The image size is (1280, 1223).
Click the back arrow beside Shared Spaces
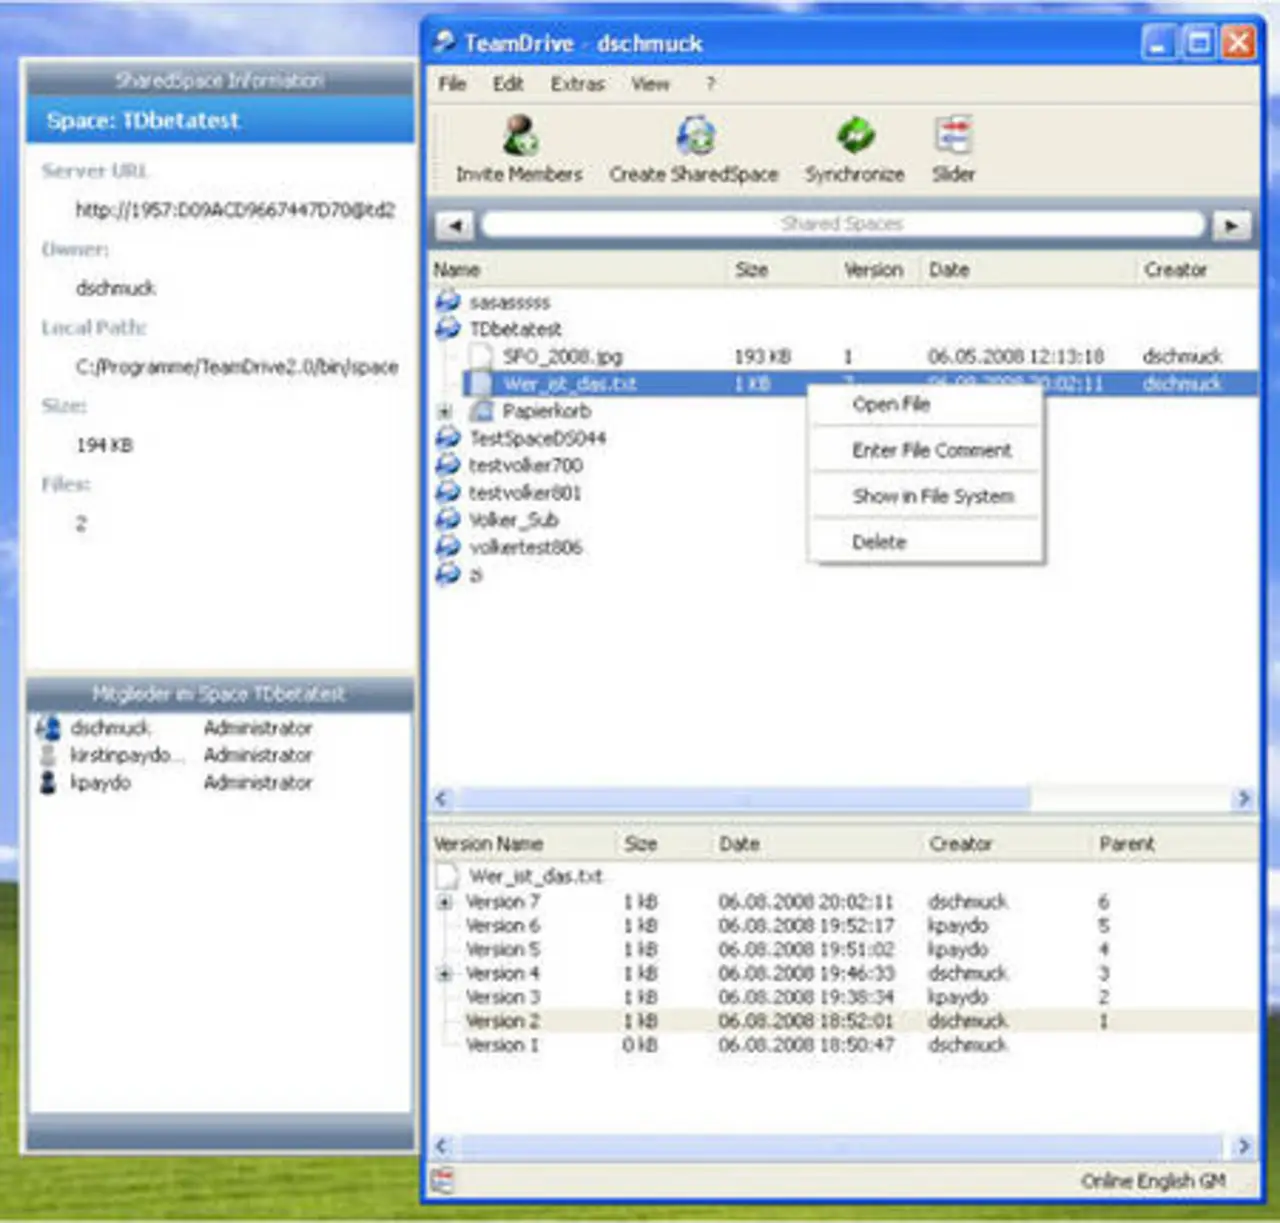(x=455, y=225)
